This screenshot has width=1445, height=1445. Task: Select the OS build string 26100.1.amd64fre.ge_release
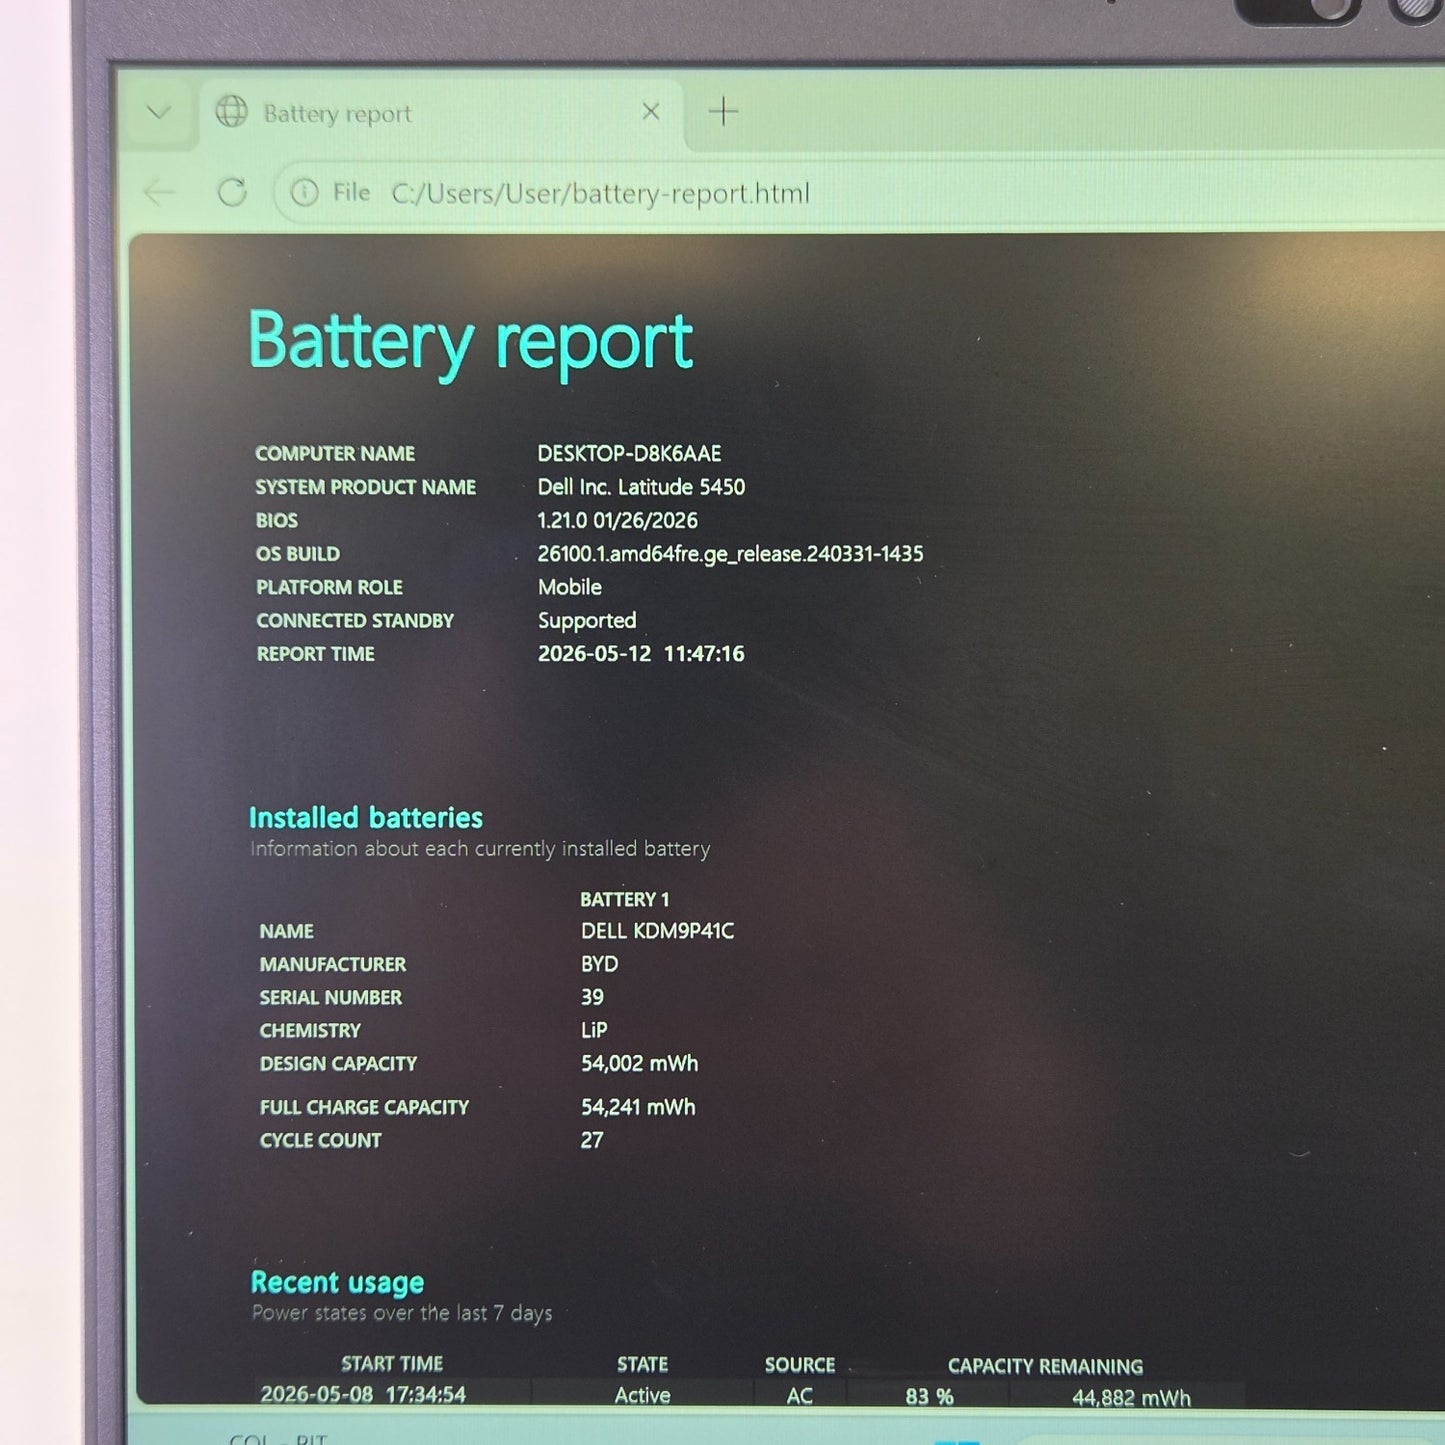click(x=730, y=554)
